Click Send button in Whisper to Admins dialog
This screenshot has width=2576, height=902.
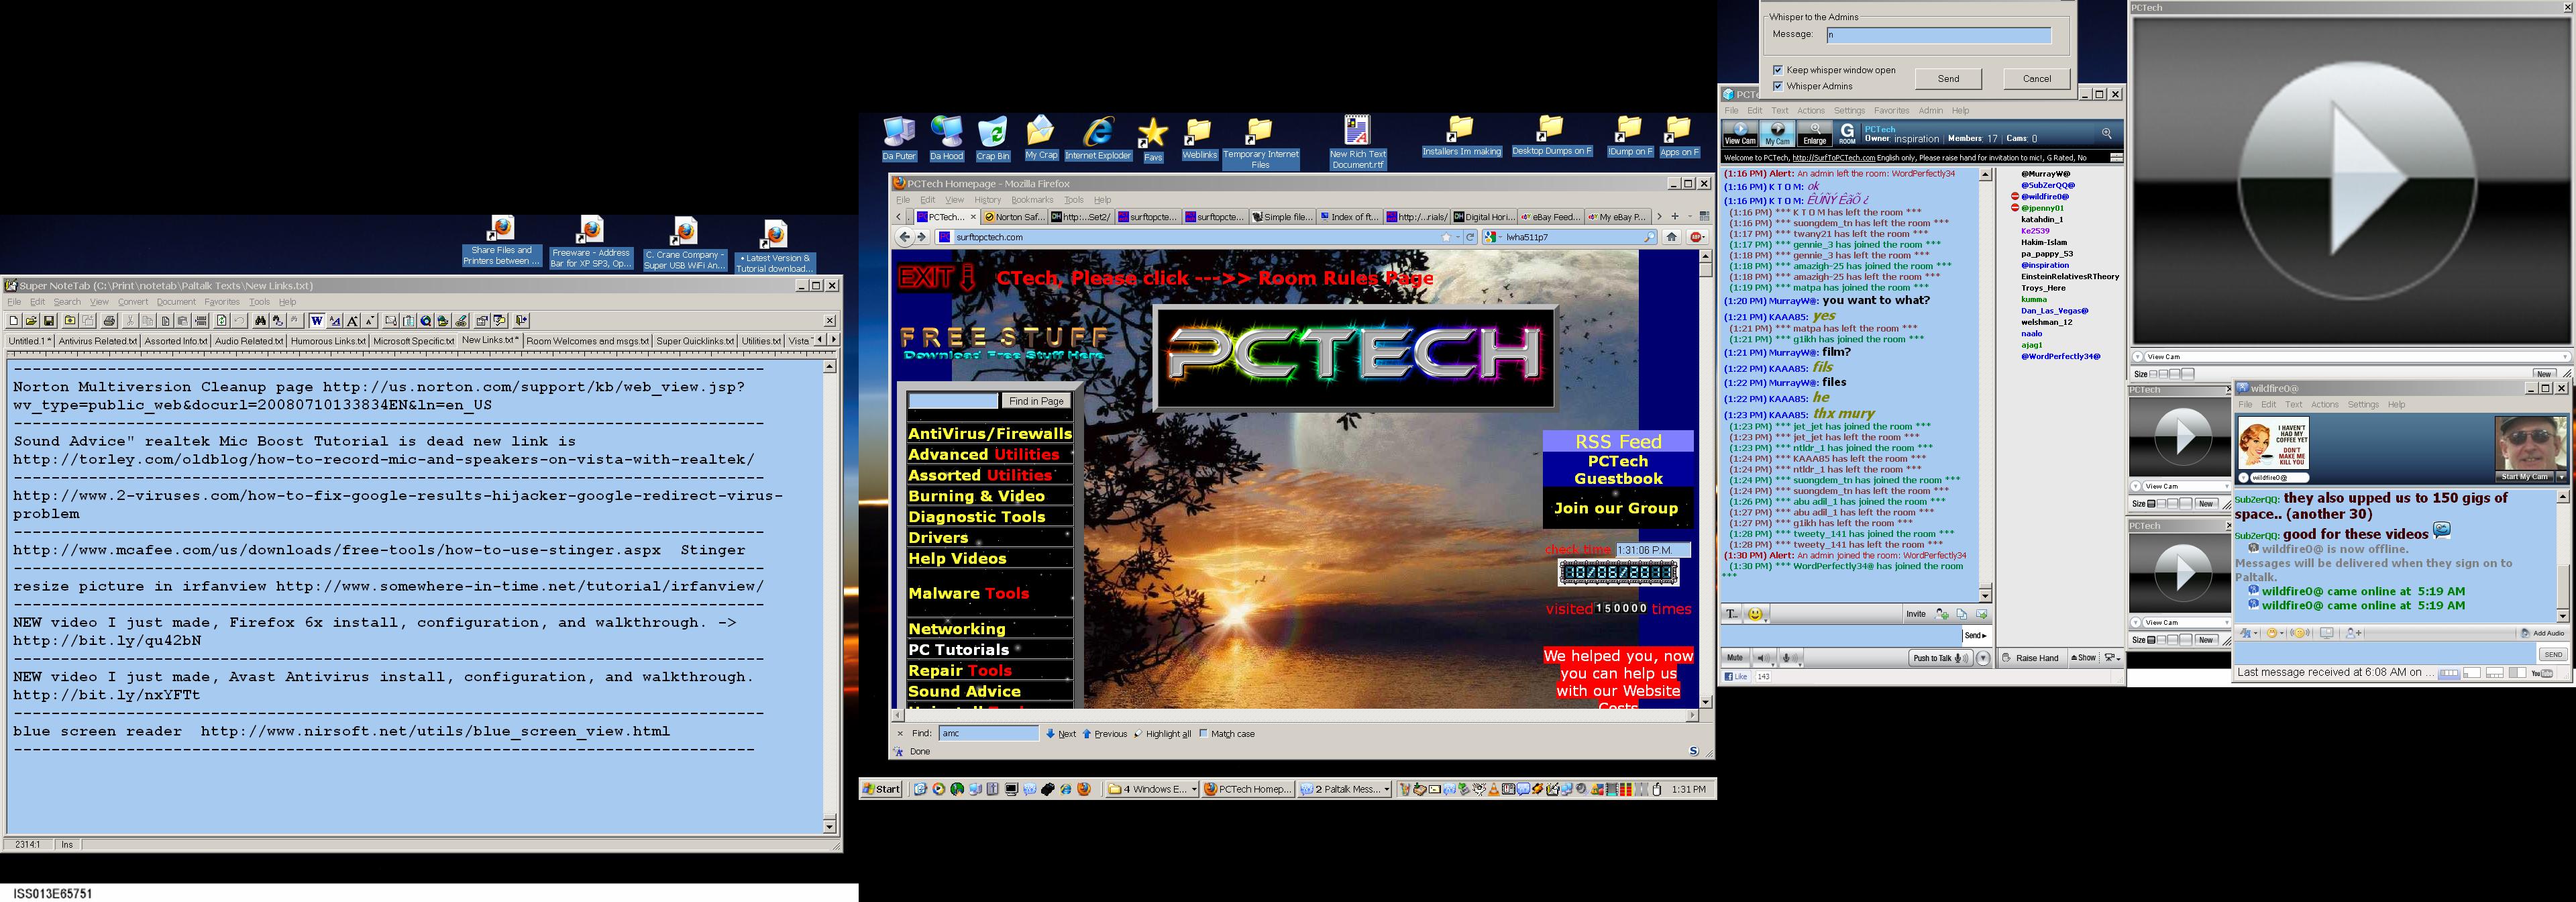pos(1948,79)
